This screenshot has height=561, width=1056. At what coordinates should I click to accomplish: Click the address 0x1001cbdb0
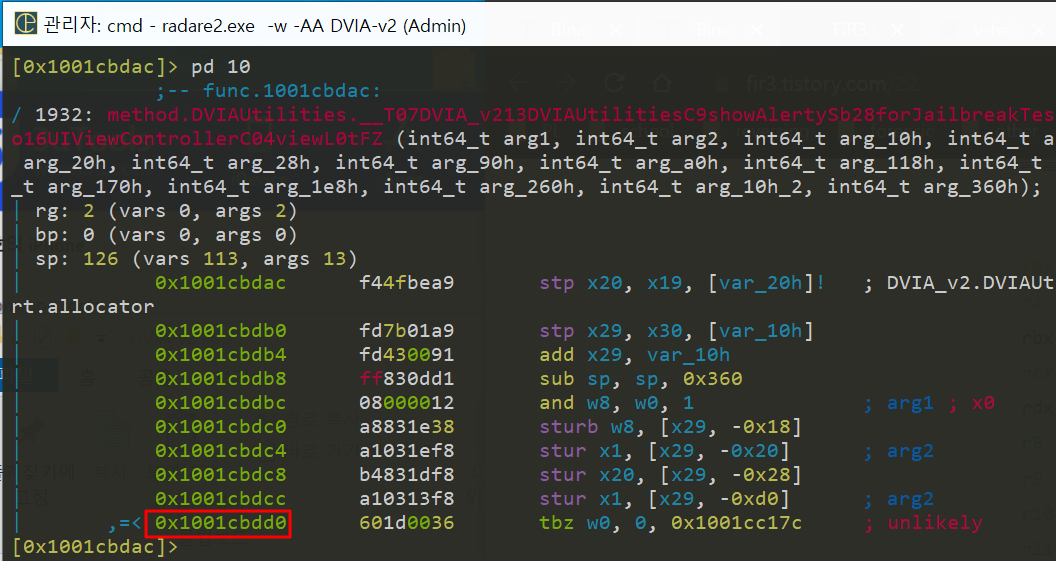[221, 331]
